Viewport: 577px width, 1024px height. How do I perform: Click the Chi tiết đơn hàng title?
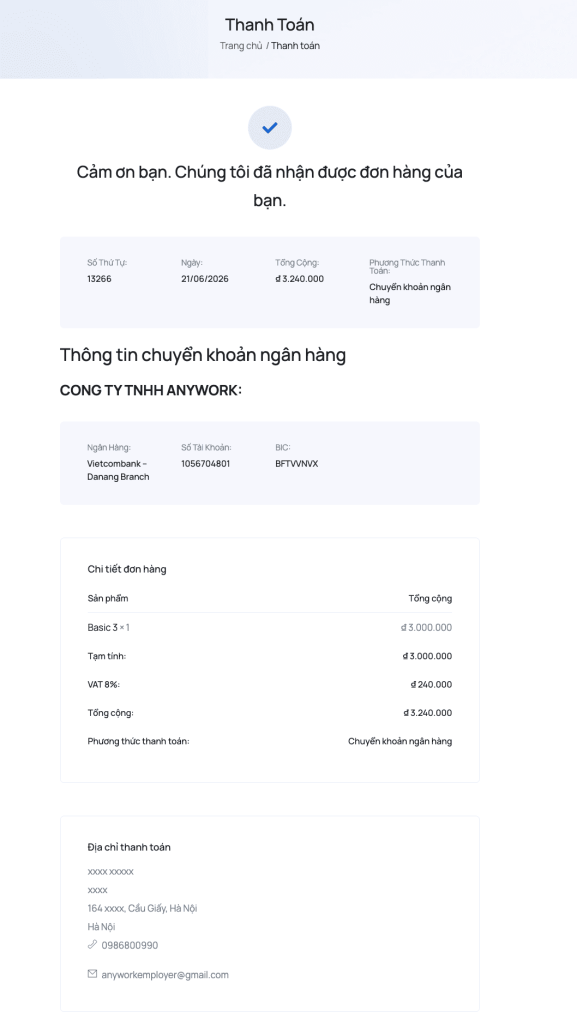tap(127, 569)
